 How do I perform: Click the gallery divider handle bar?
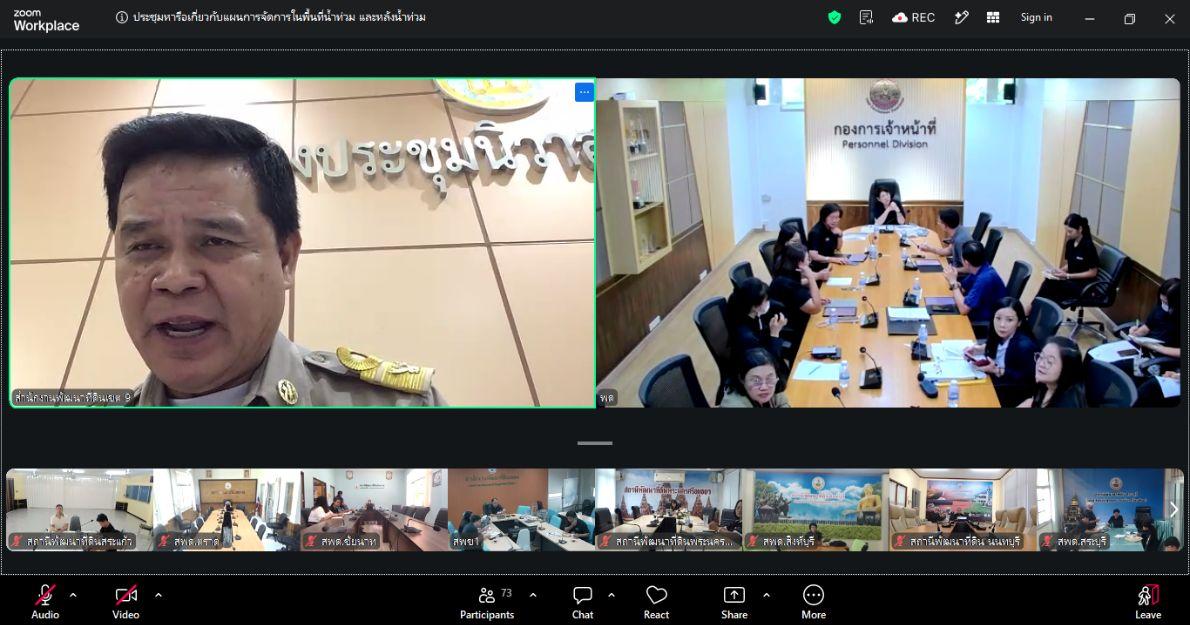pos(595,443)
